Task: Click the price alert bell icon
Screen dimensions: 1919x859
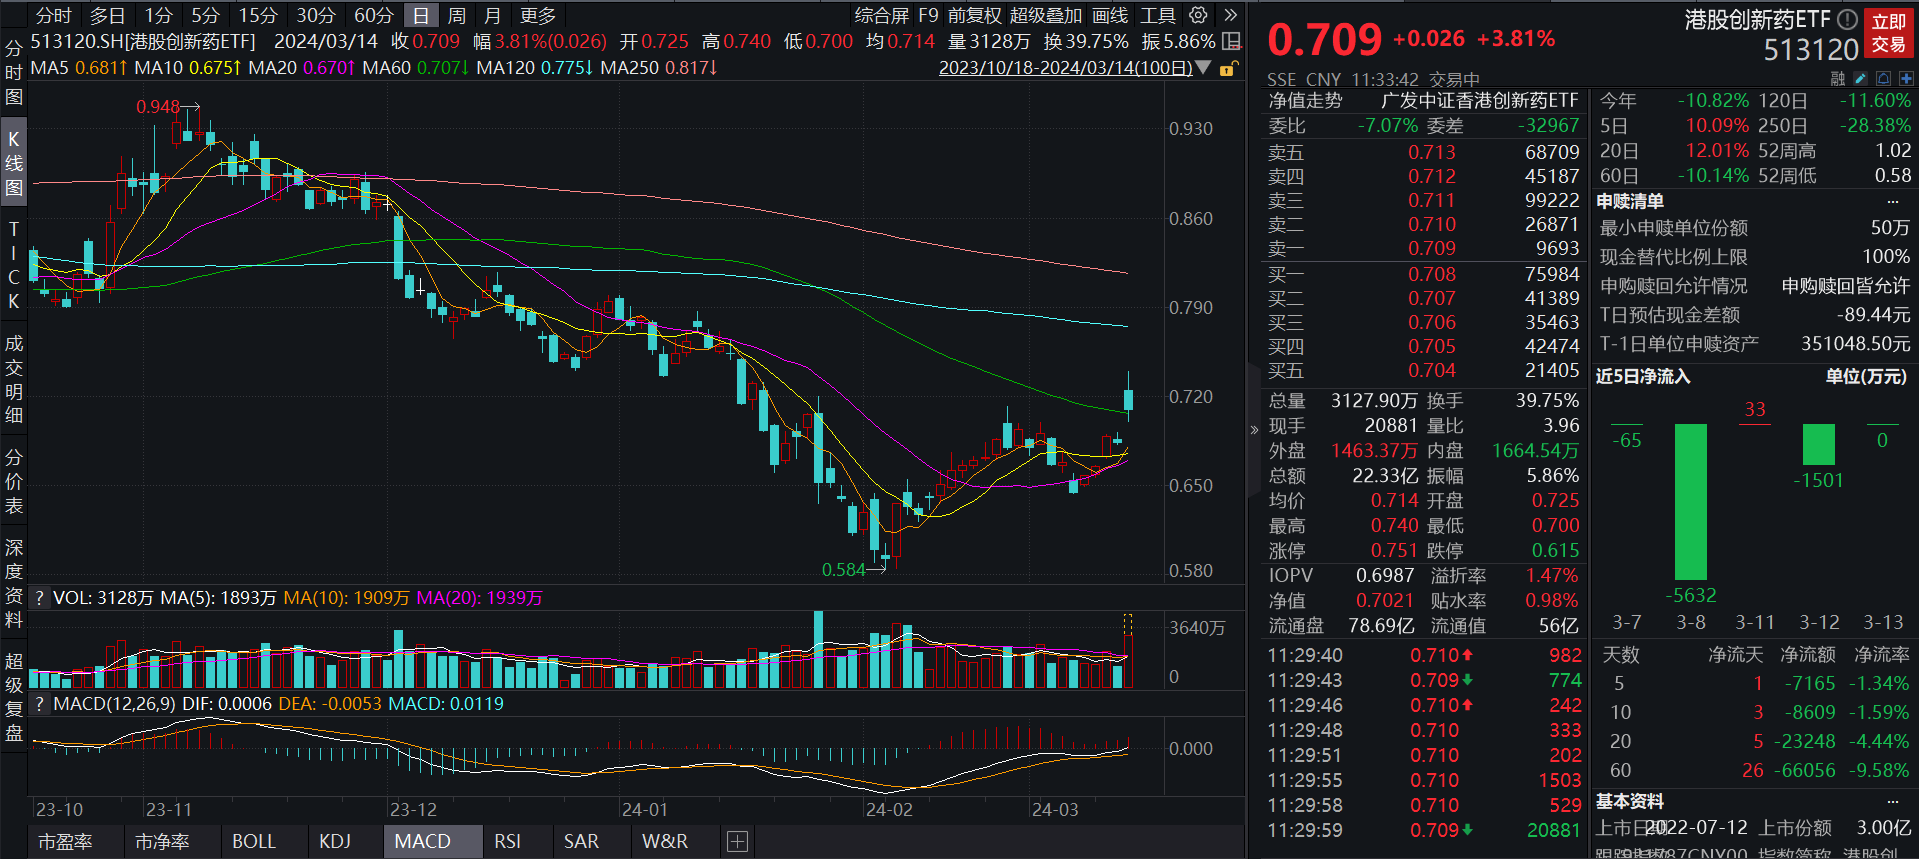Action: pos(1883,78)
